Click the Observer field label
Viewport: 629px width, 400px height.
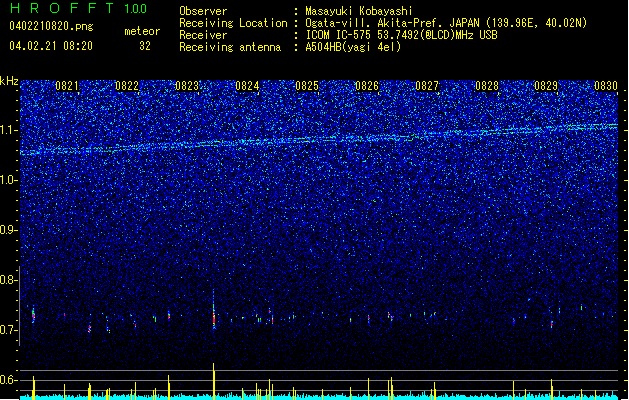[203, 11]
